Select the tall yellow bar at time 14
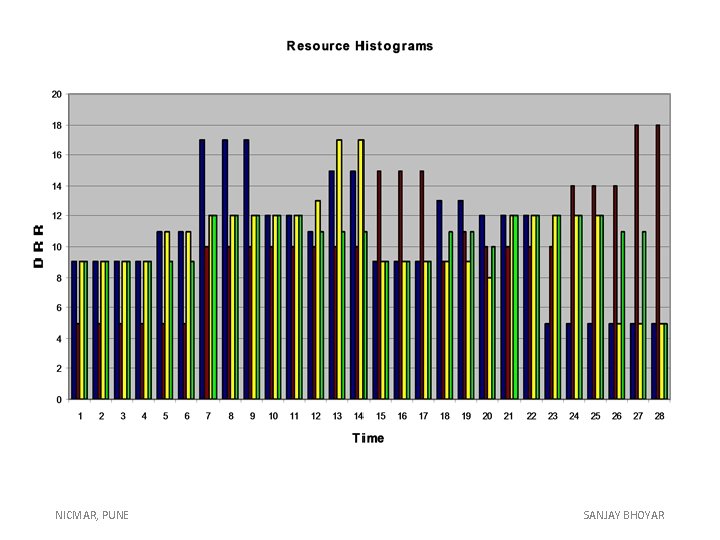This screenshot has height=540, width=720. (360, 269)
